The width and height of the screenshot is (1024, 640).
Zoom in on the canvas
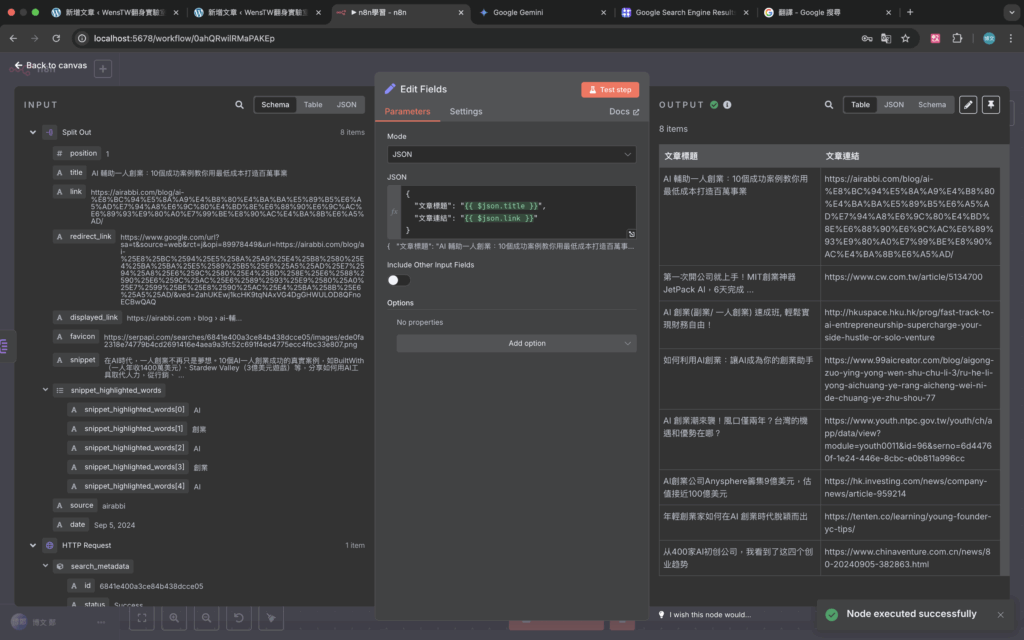point(174,618)
